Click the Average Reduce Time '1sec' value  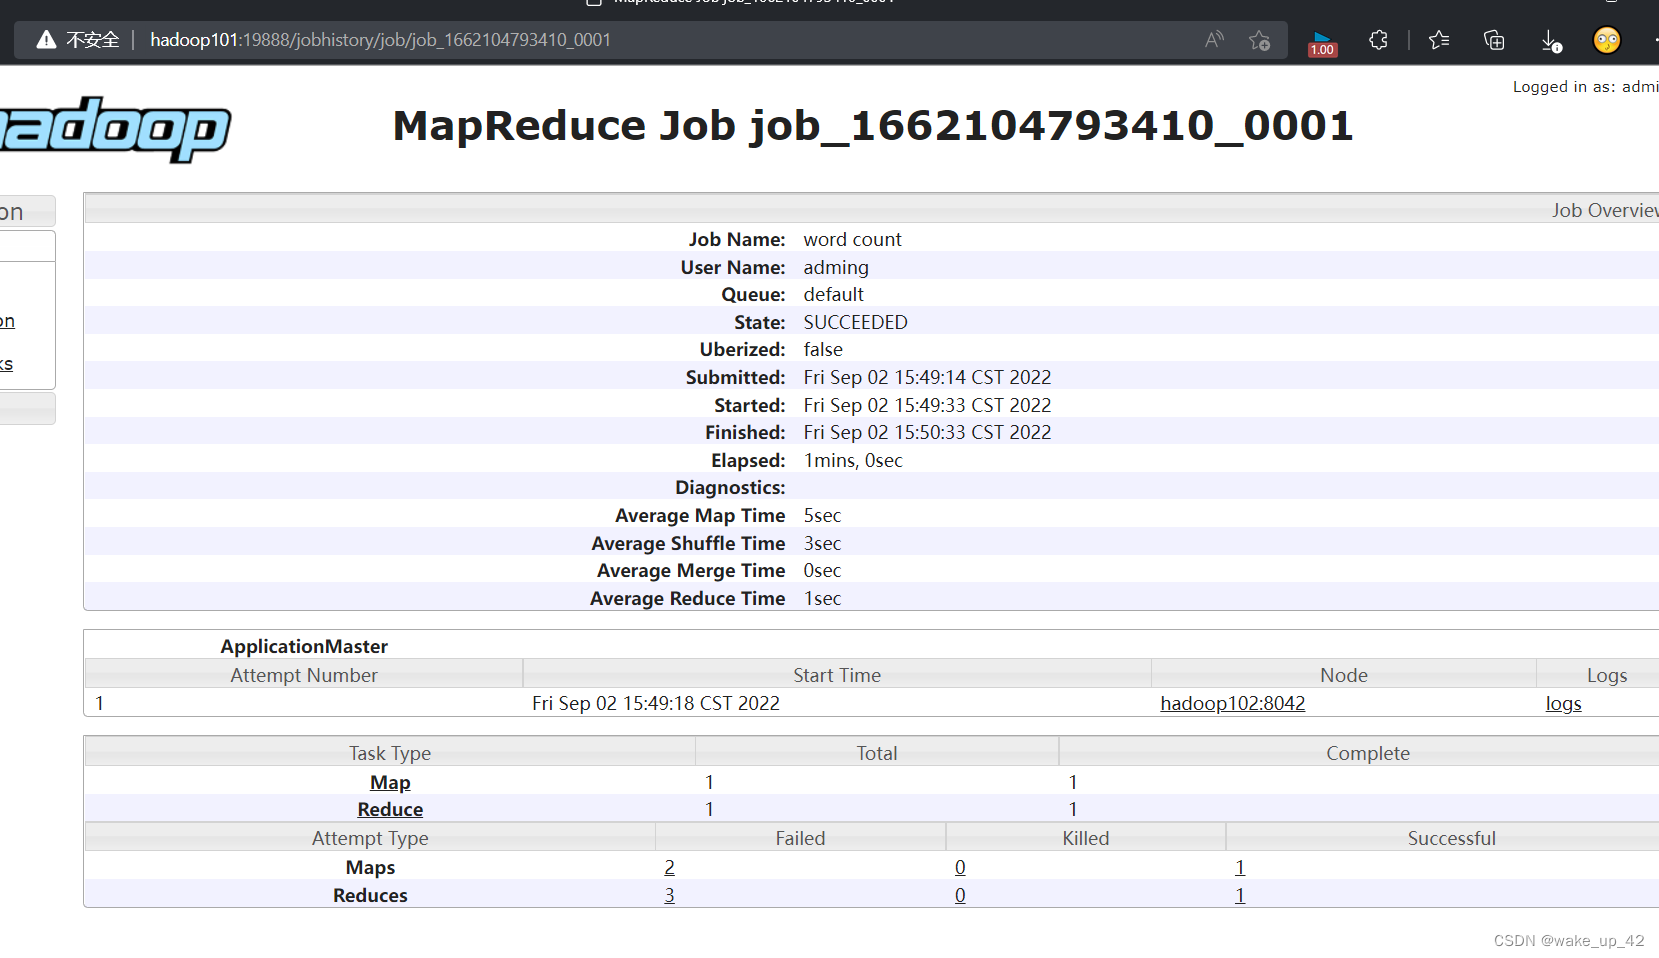click(822, 598)
